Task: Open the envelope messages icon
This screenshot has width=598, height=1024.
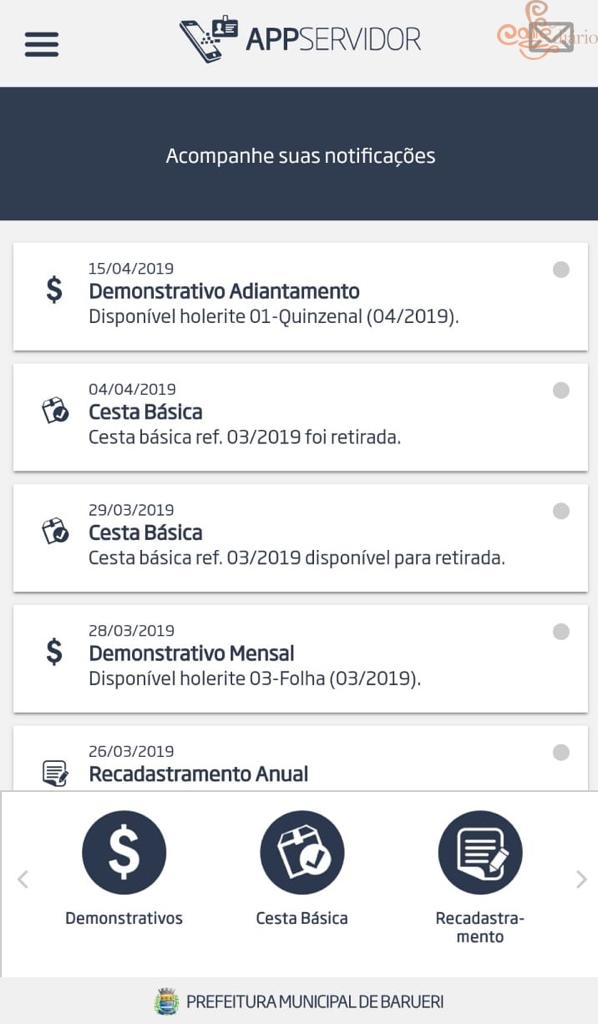Action: [x=551, y=38]
